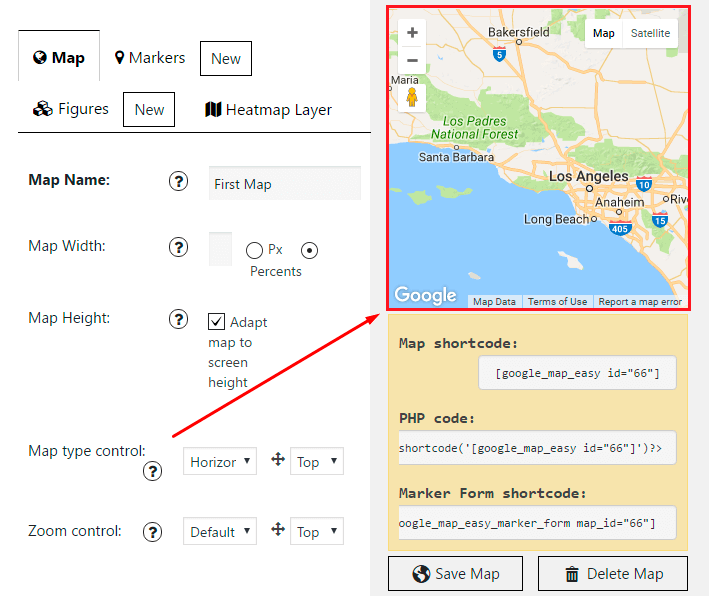Switch preview to Satellite view

point(650,33)
